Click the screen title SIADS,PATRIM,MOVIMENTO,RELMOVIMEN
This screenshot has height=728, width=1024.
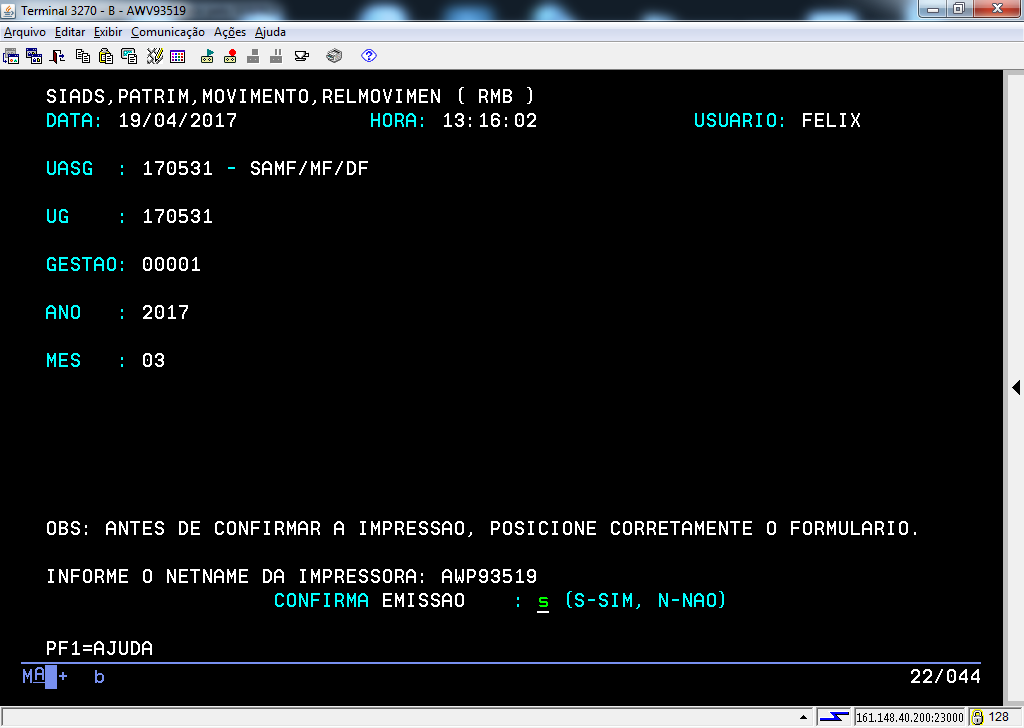click(244, 97)
